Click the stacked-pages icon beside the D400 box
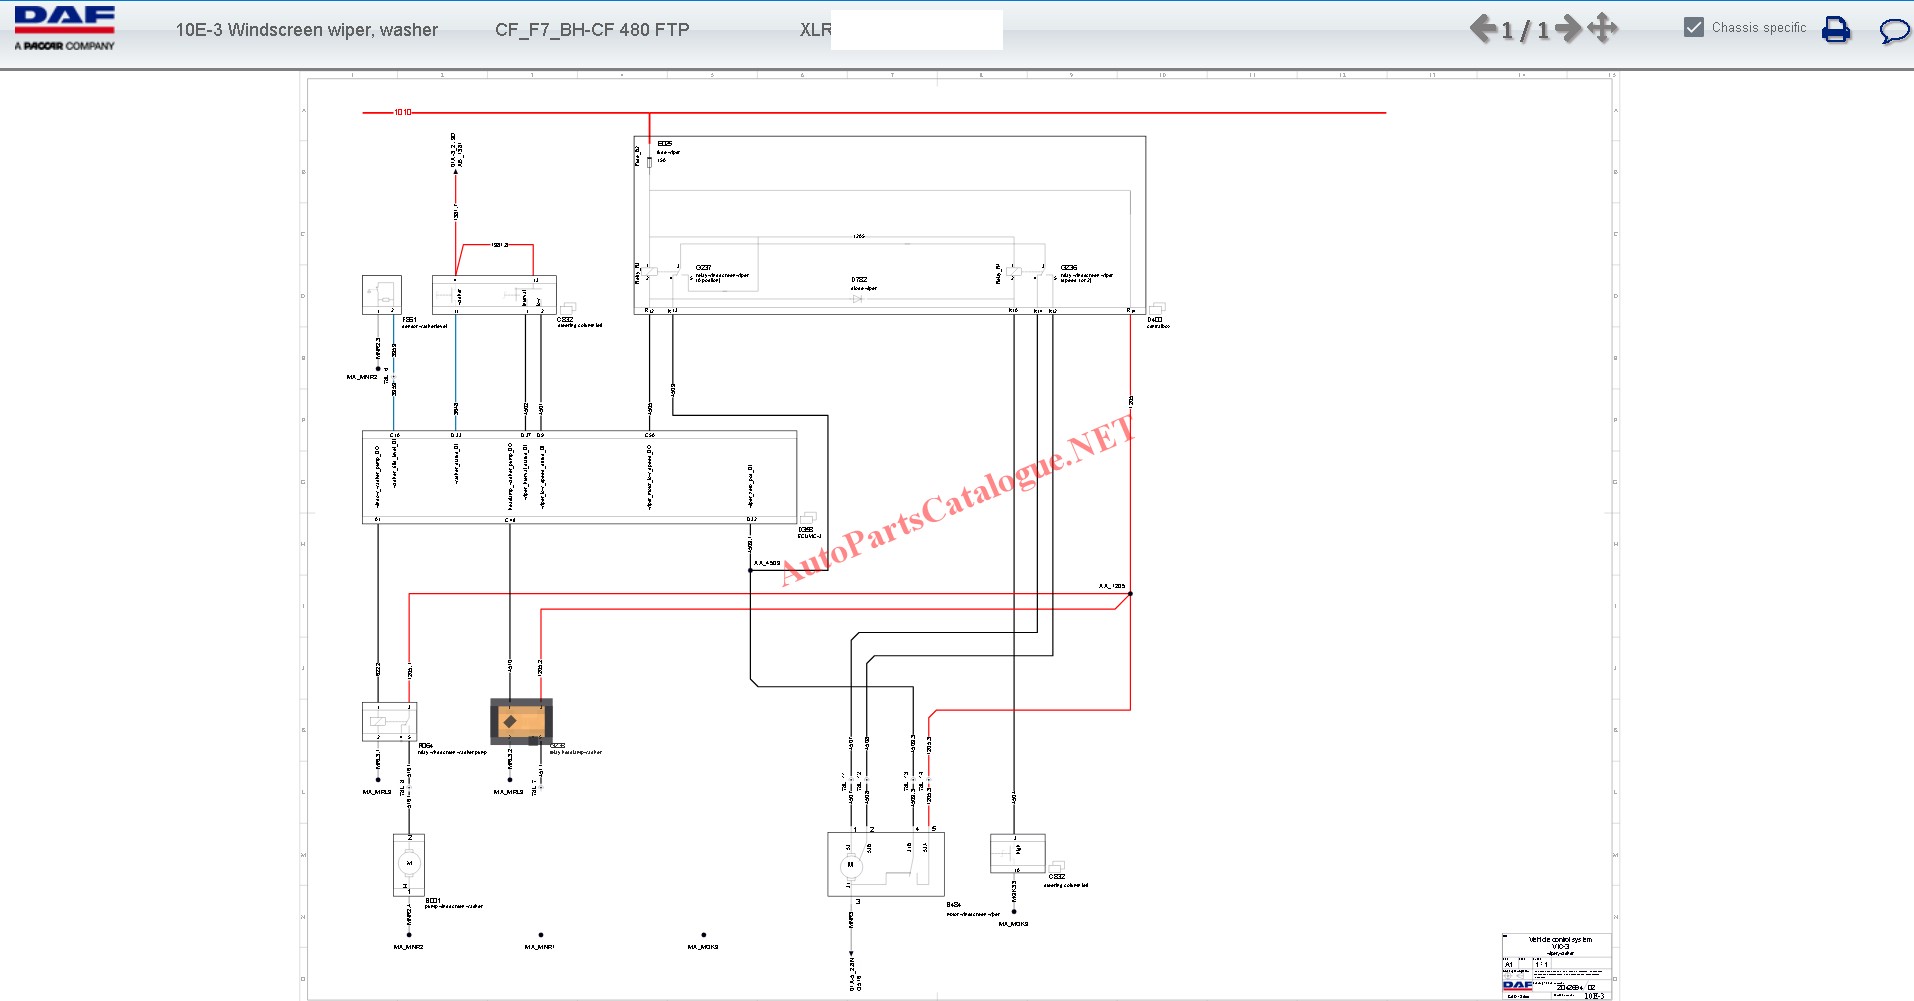 pyautogui.click(x=1157, y=308)
